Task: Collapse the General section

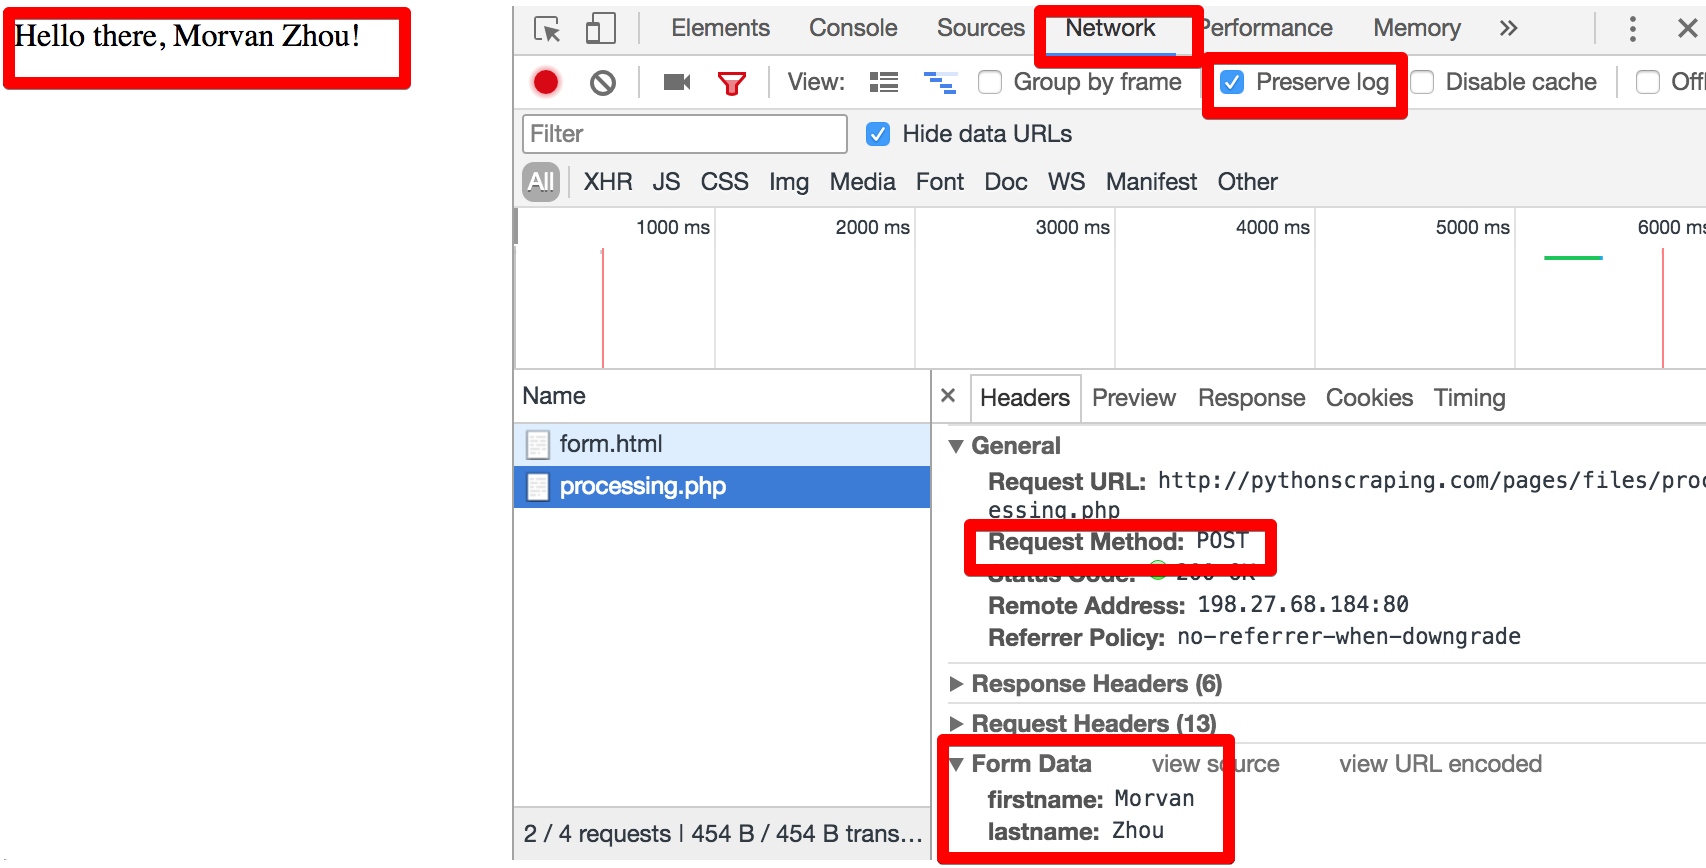Action: click(957, 446)
